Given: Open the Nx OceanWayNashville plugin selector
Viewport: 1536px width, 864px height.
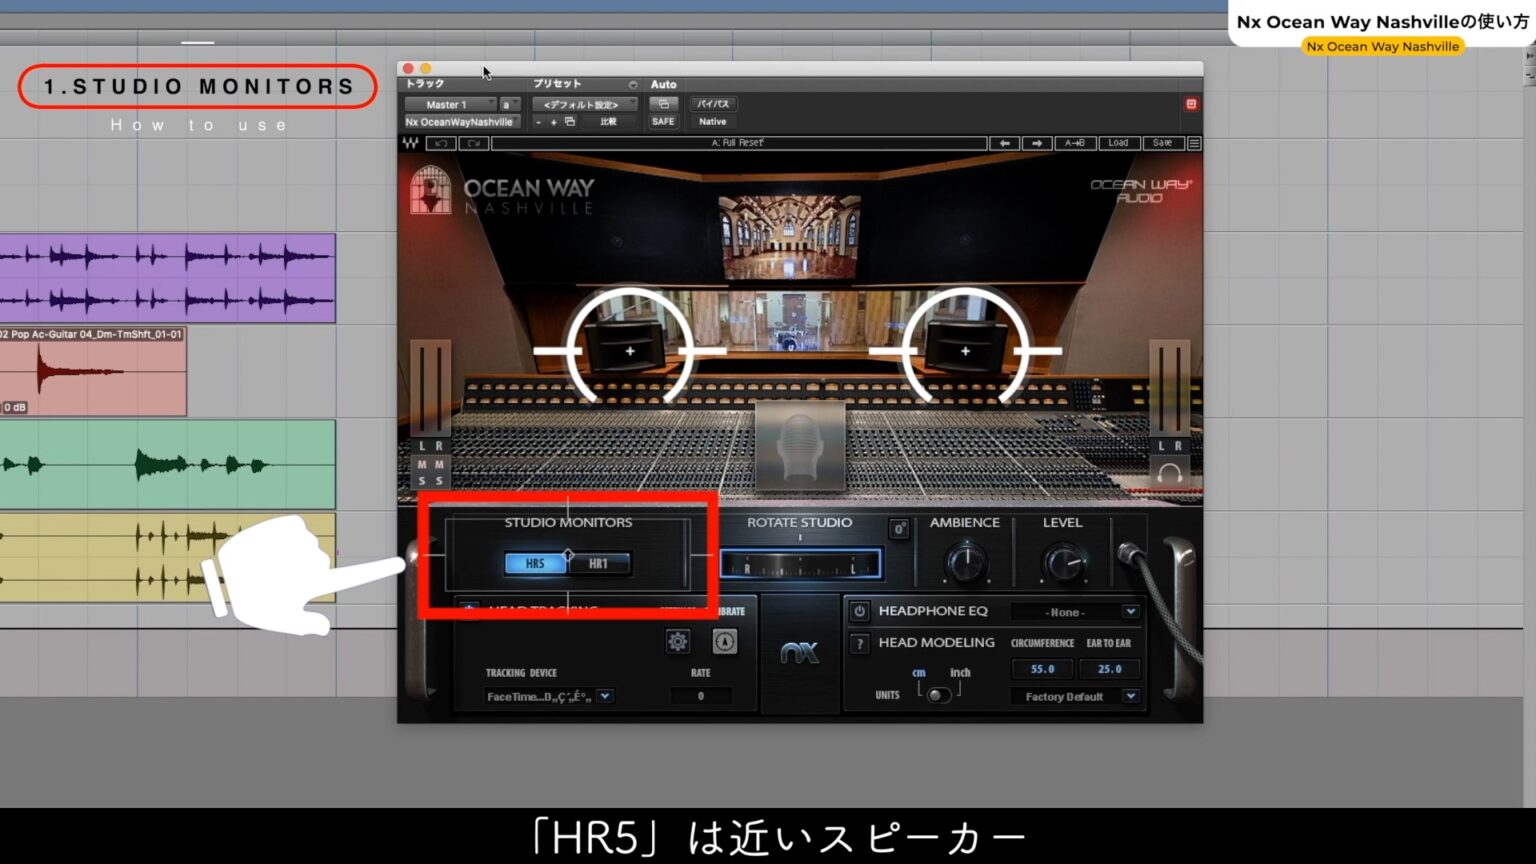Looking at the screenshot, I should [x=462, y=122].
